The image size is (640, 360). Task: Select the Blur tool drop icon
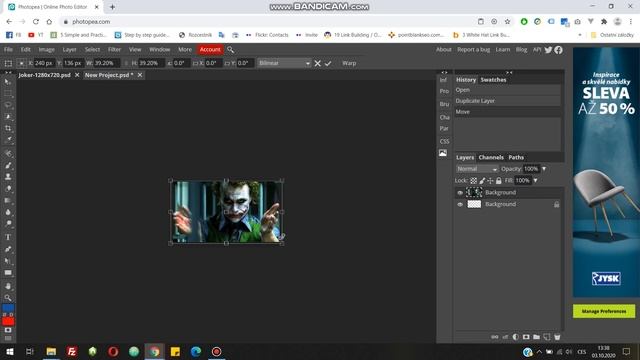(8, 212)
